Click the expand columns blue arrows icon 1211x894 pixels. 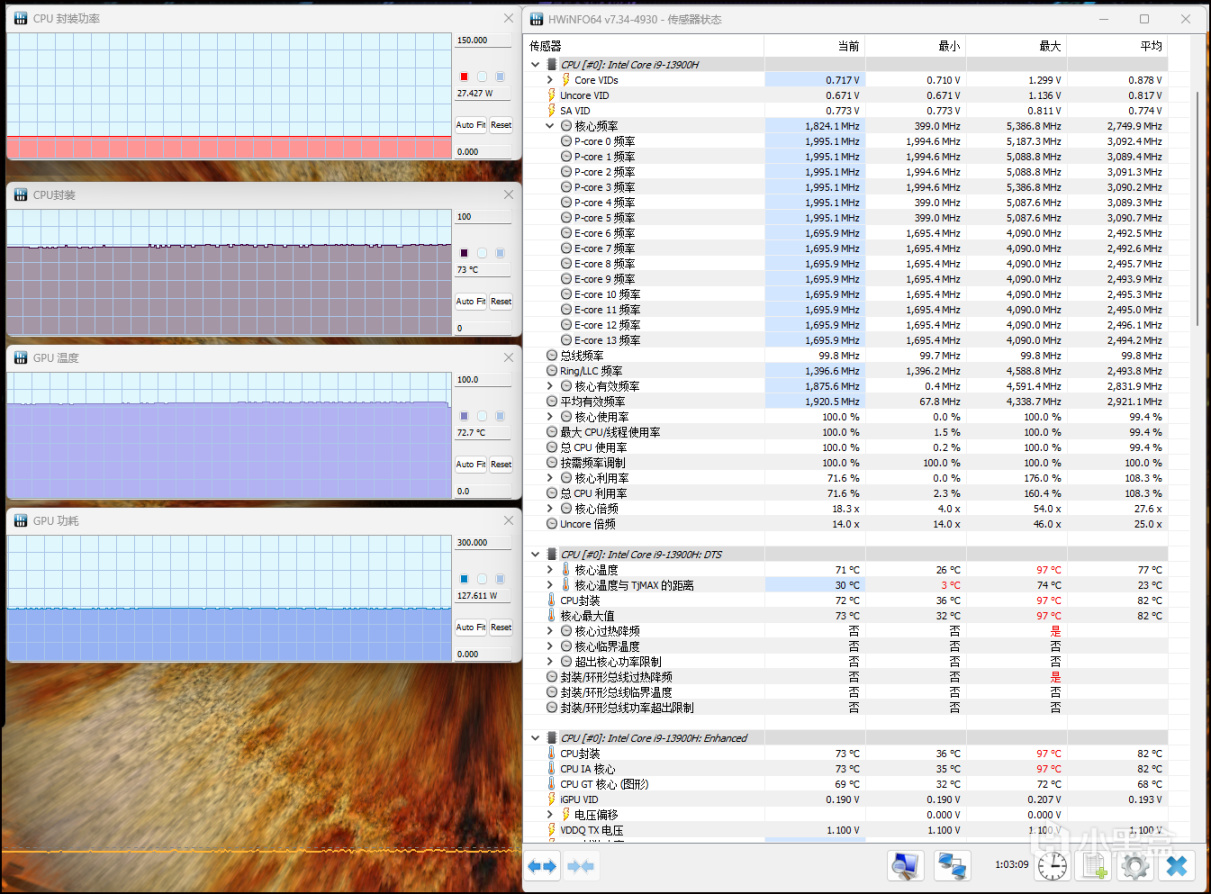[x=542, y=866]
